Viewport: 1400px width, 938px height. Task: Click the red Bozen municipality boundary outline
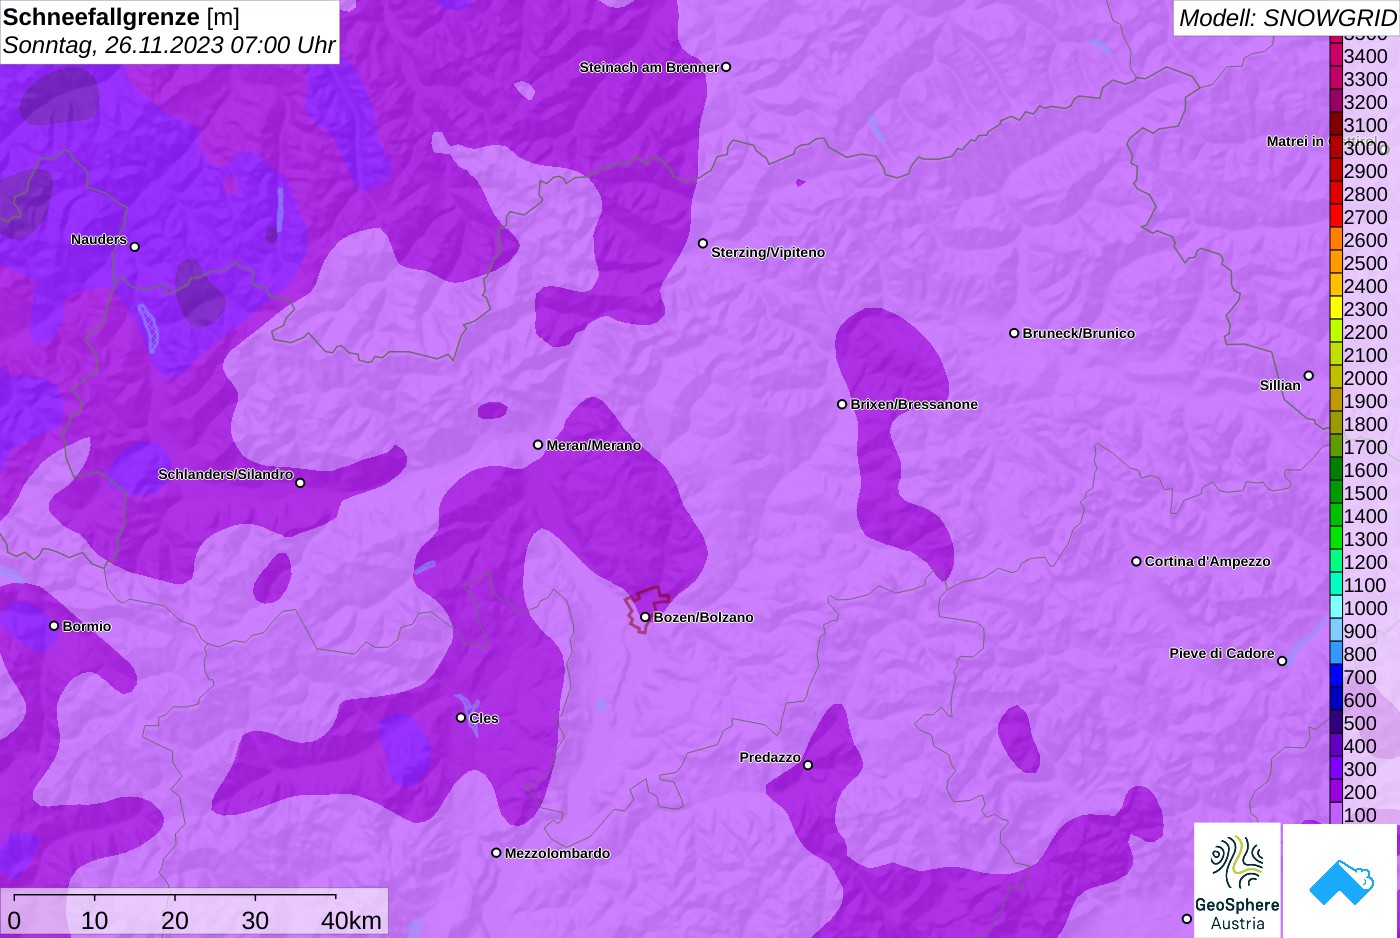pos(646,610)
